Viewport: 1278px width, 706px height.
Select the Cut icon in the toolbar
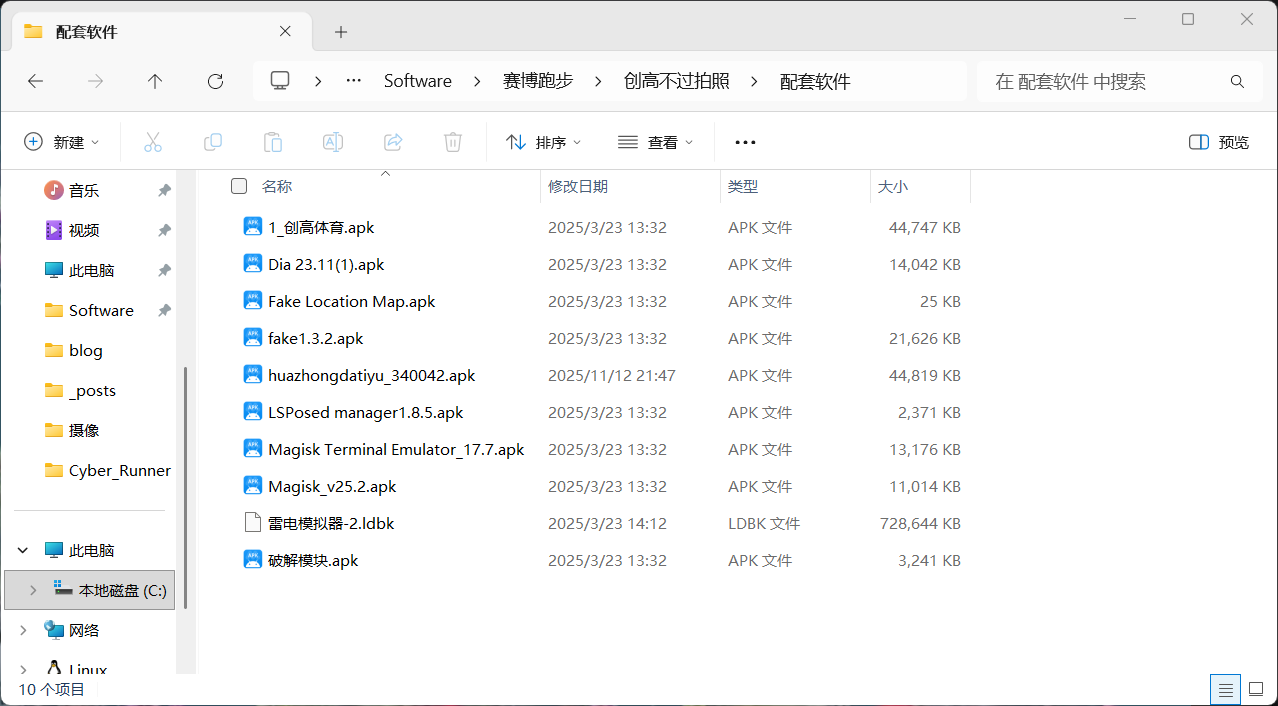(x=152, y=142)
